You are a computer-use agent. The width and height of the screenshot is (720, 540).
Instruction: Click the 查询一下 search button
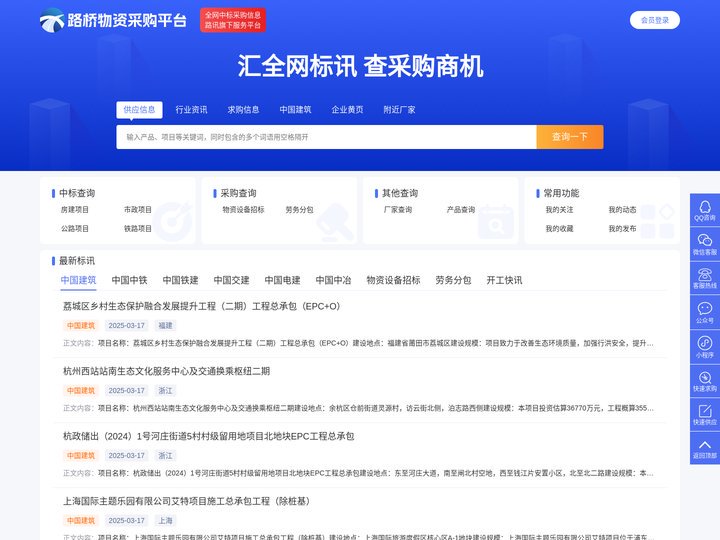(570, 137)
